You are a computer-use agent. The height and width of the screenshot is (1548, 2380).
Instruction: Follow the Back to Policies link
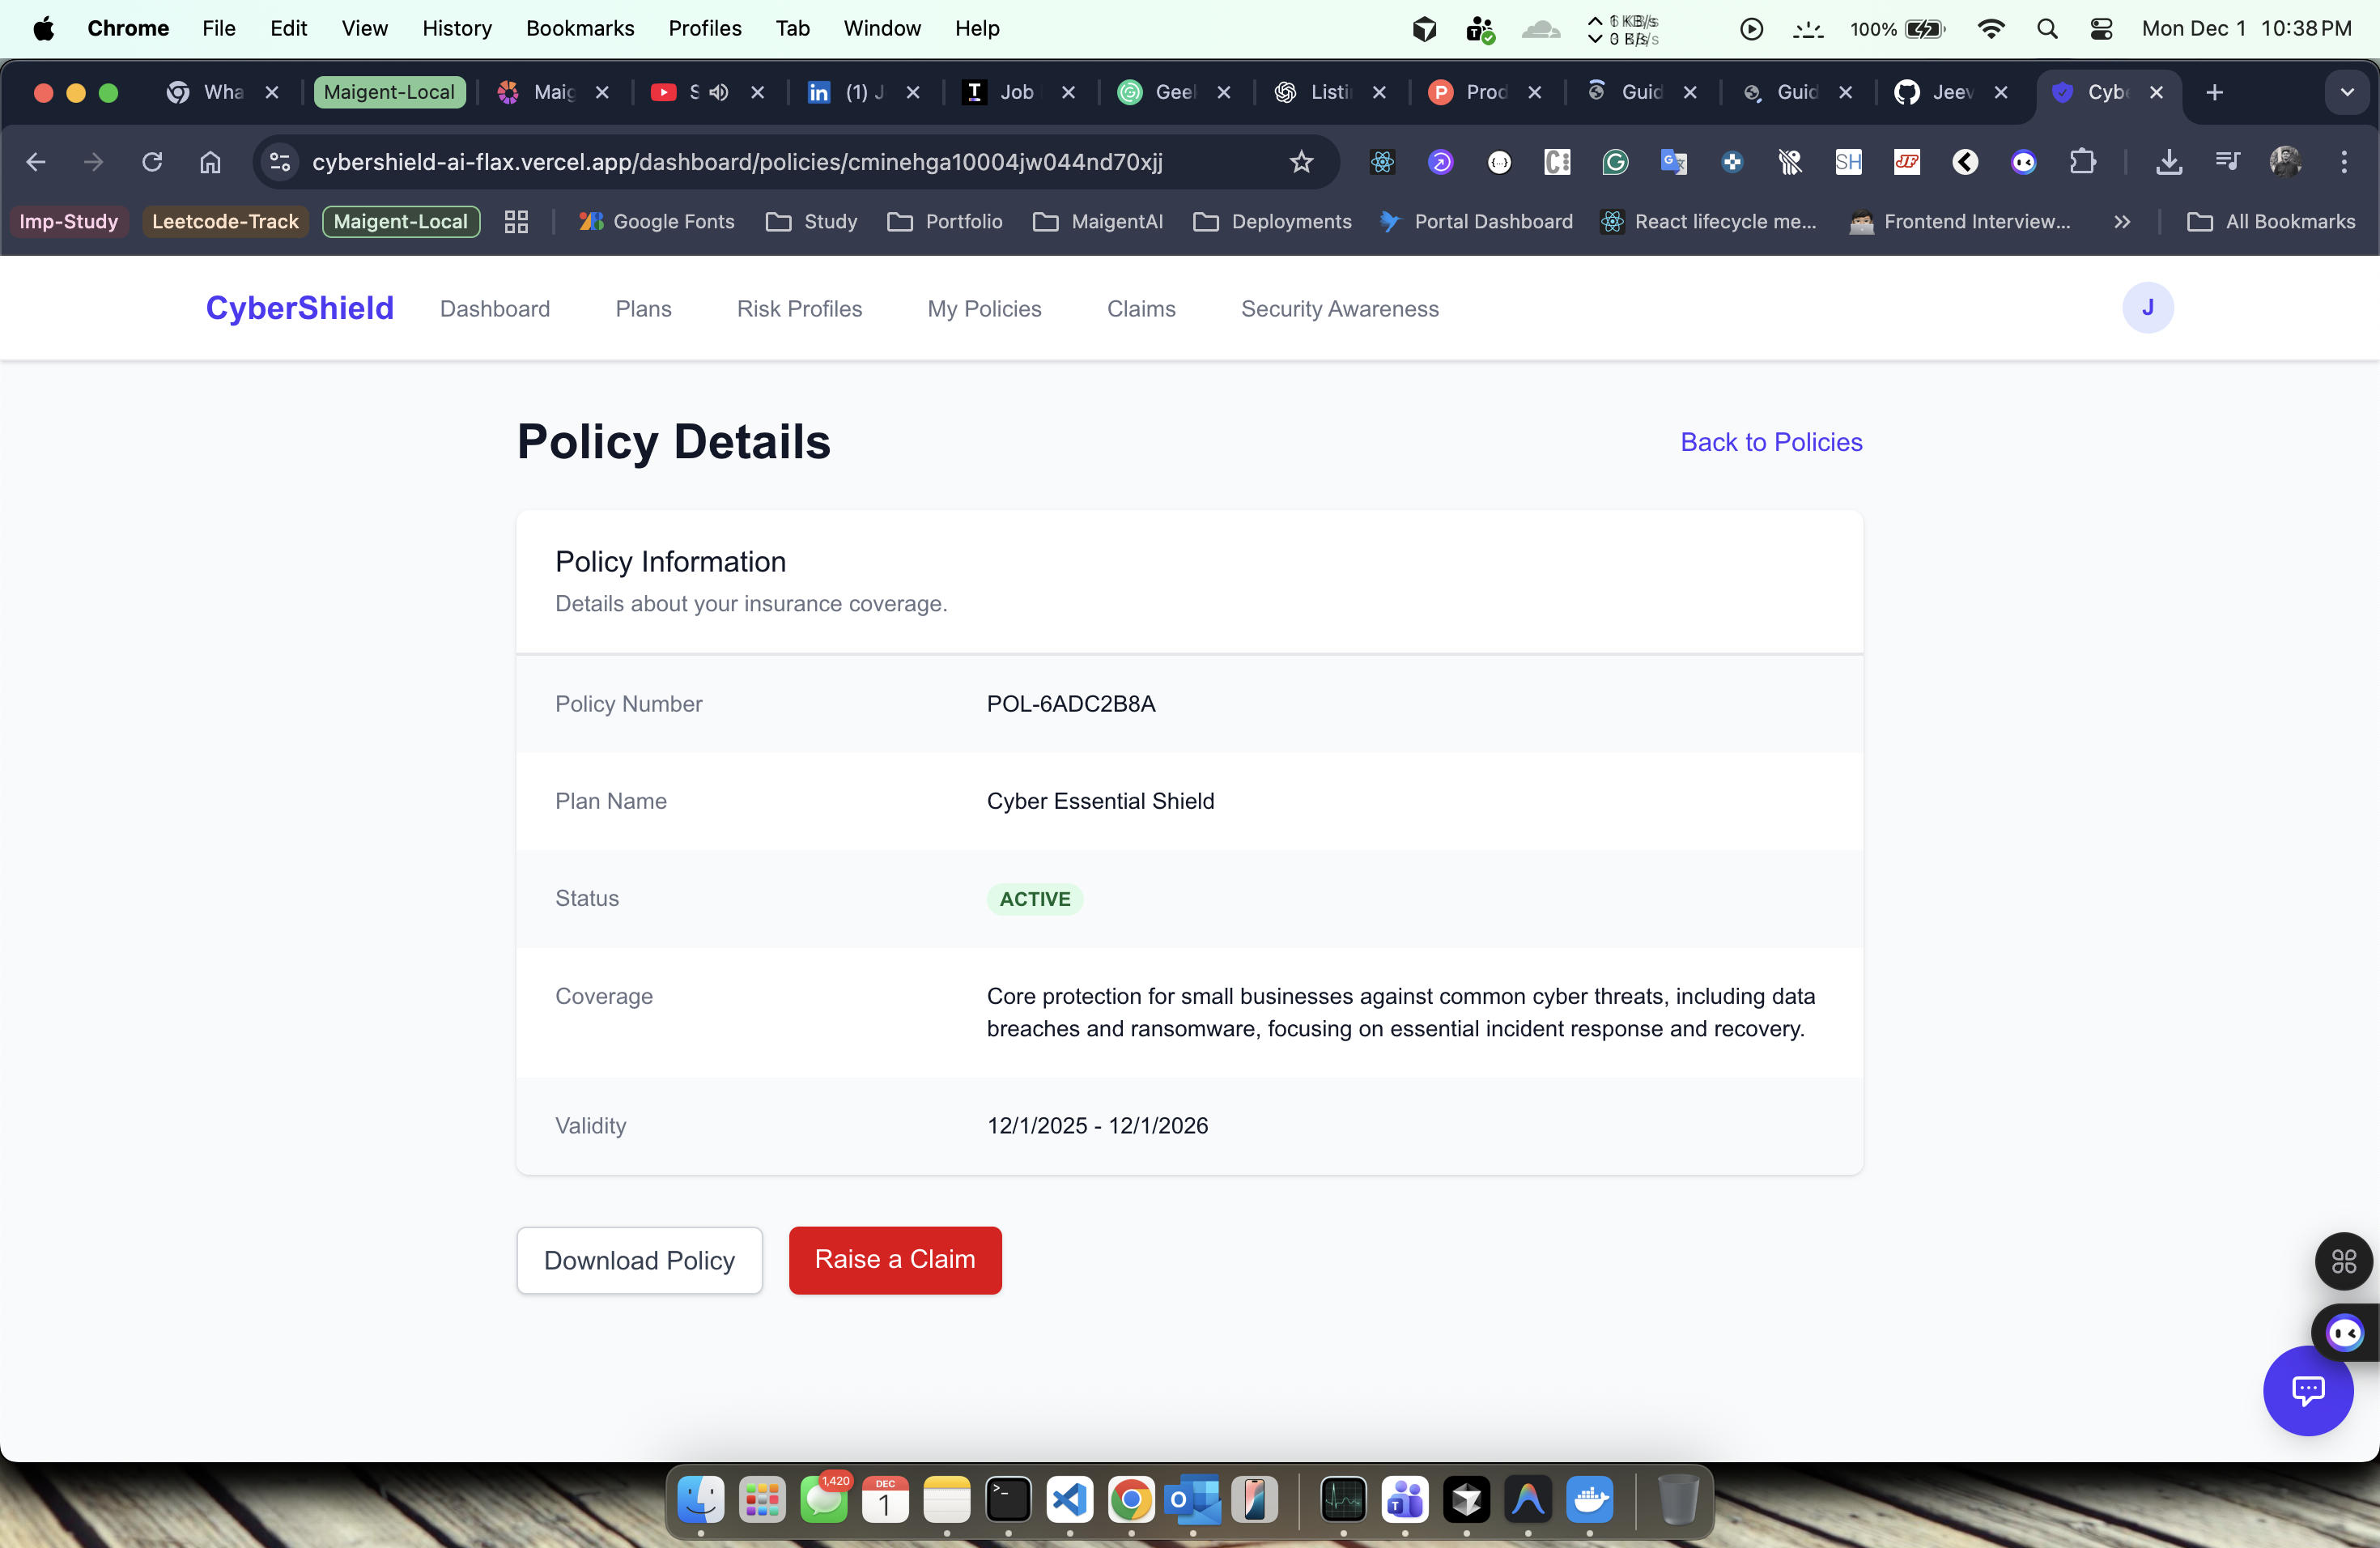click(1770, 442)
